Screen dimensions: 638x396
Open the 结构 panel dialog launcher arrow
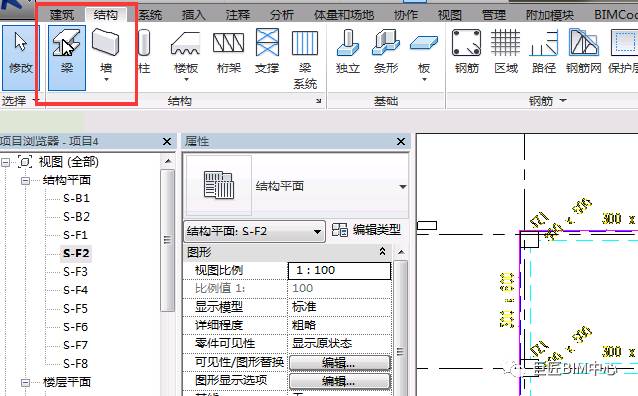(319, 101)
